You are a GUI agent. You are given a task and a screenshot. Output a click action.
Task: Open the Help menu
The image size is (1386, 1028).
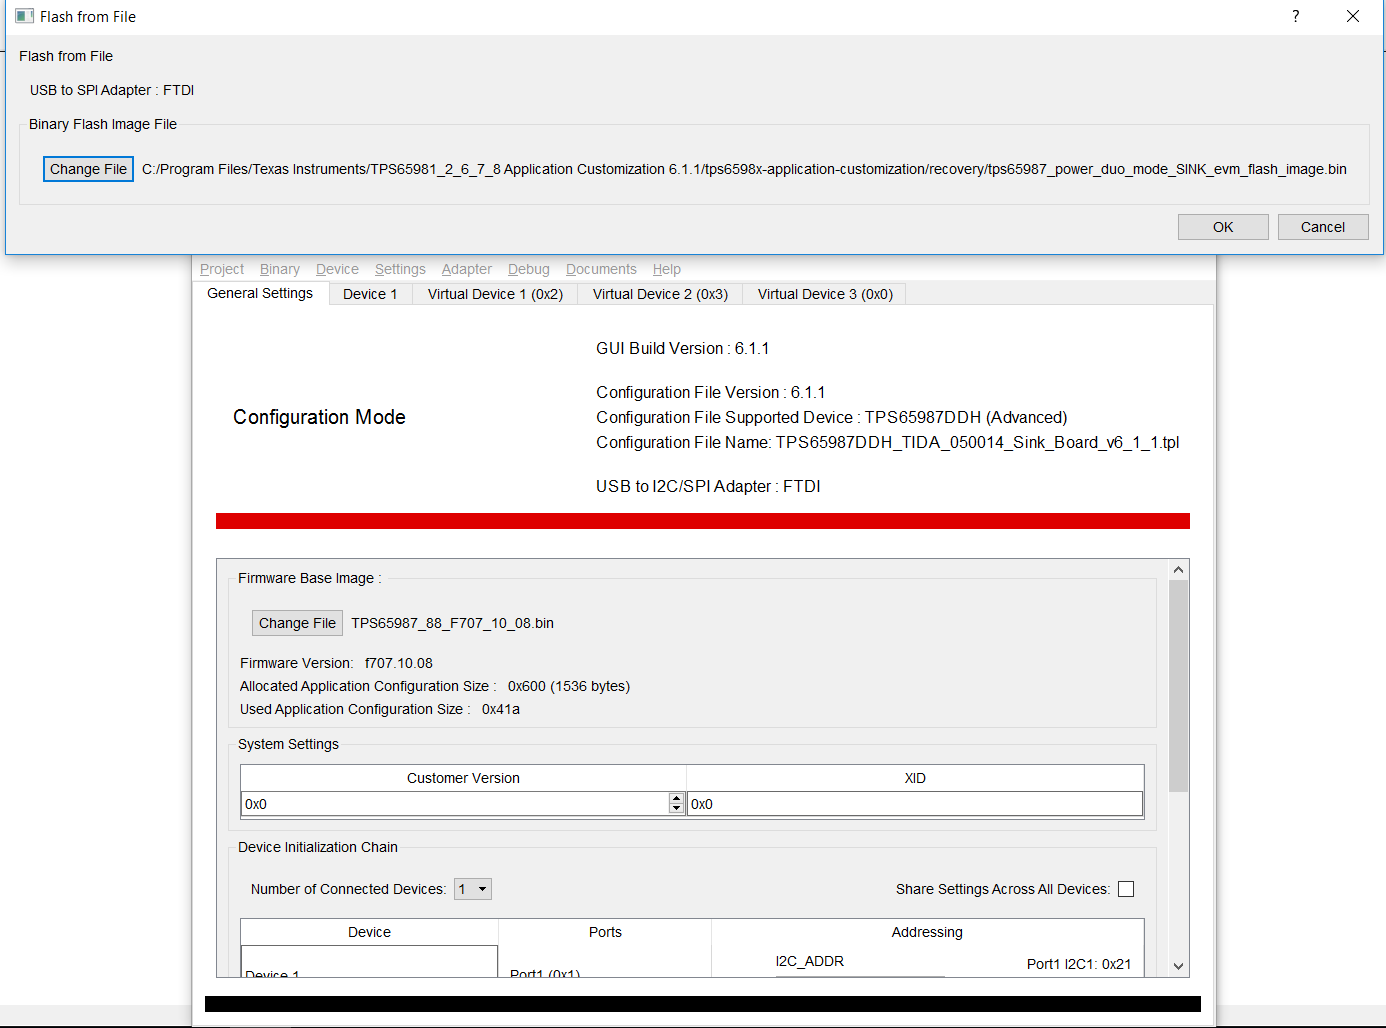click(667, 269)
